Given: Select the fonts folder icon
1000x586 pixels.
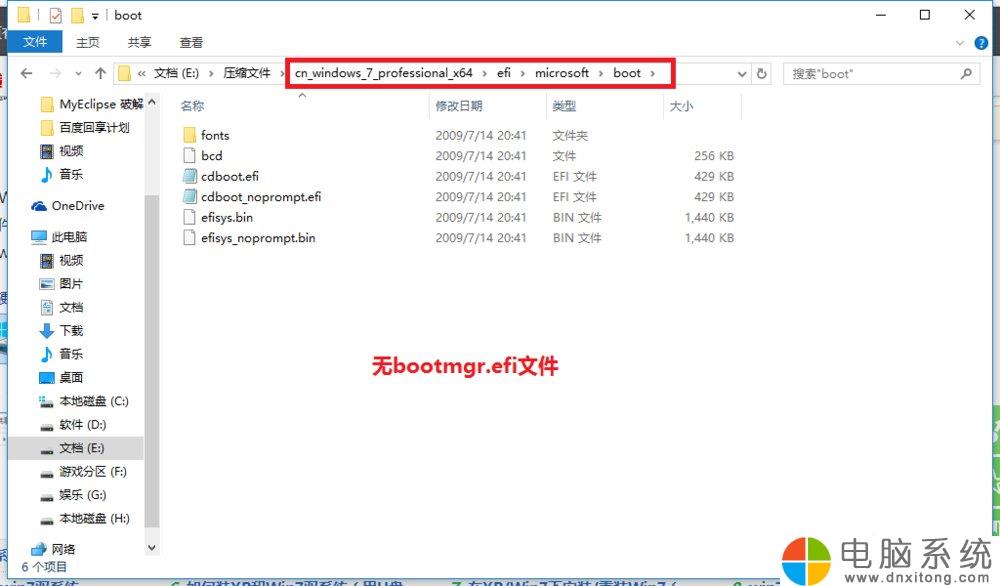Looking at the screenshot, I should [189, 135].
